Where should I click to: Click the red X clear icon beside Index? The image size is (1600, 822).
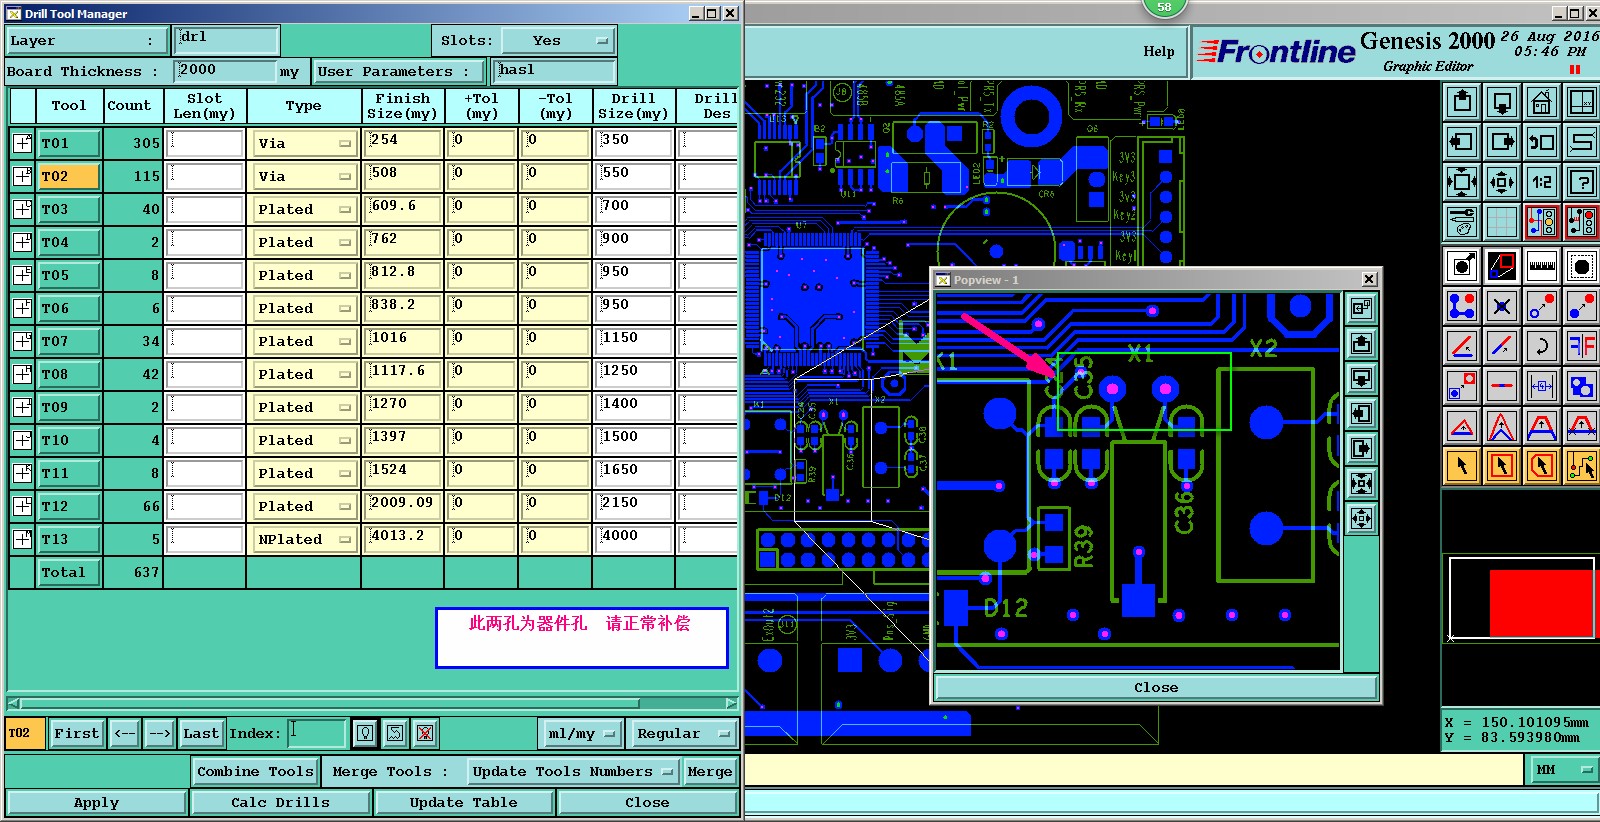tap(425, 733)
